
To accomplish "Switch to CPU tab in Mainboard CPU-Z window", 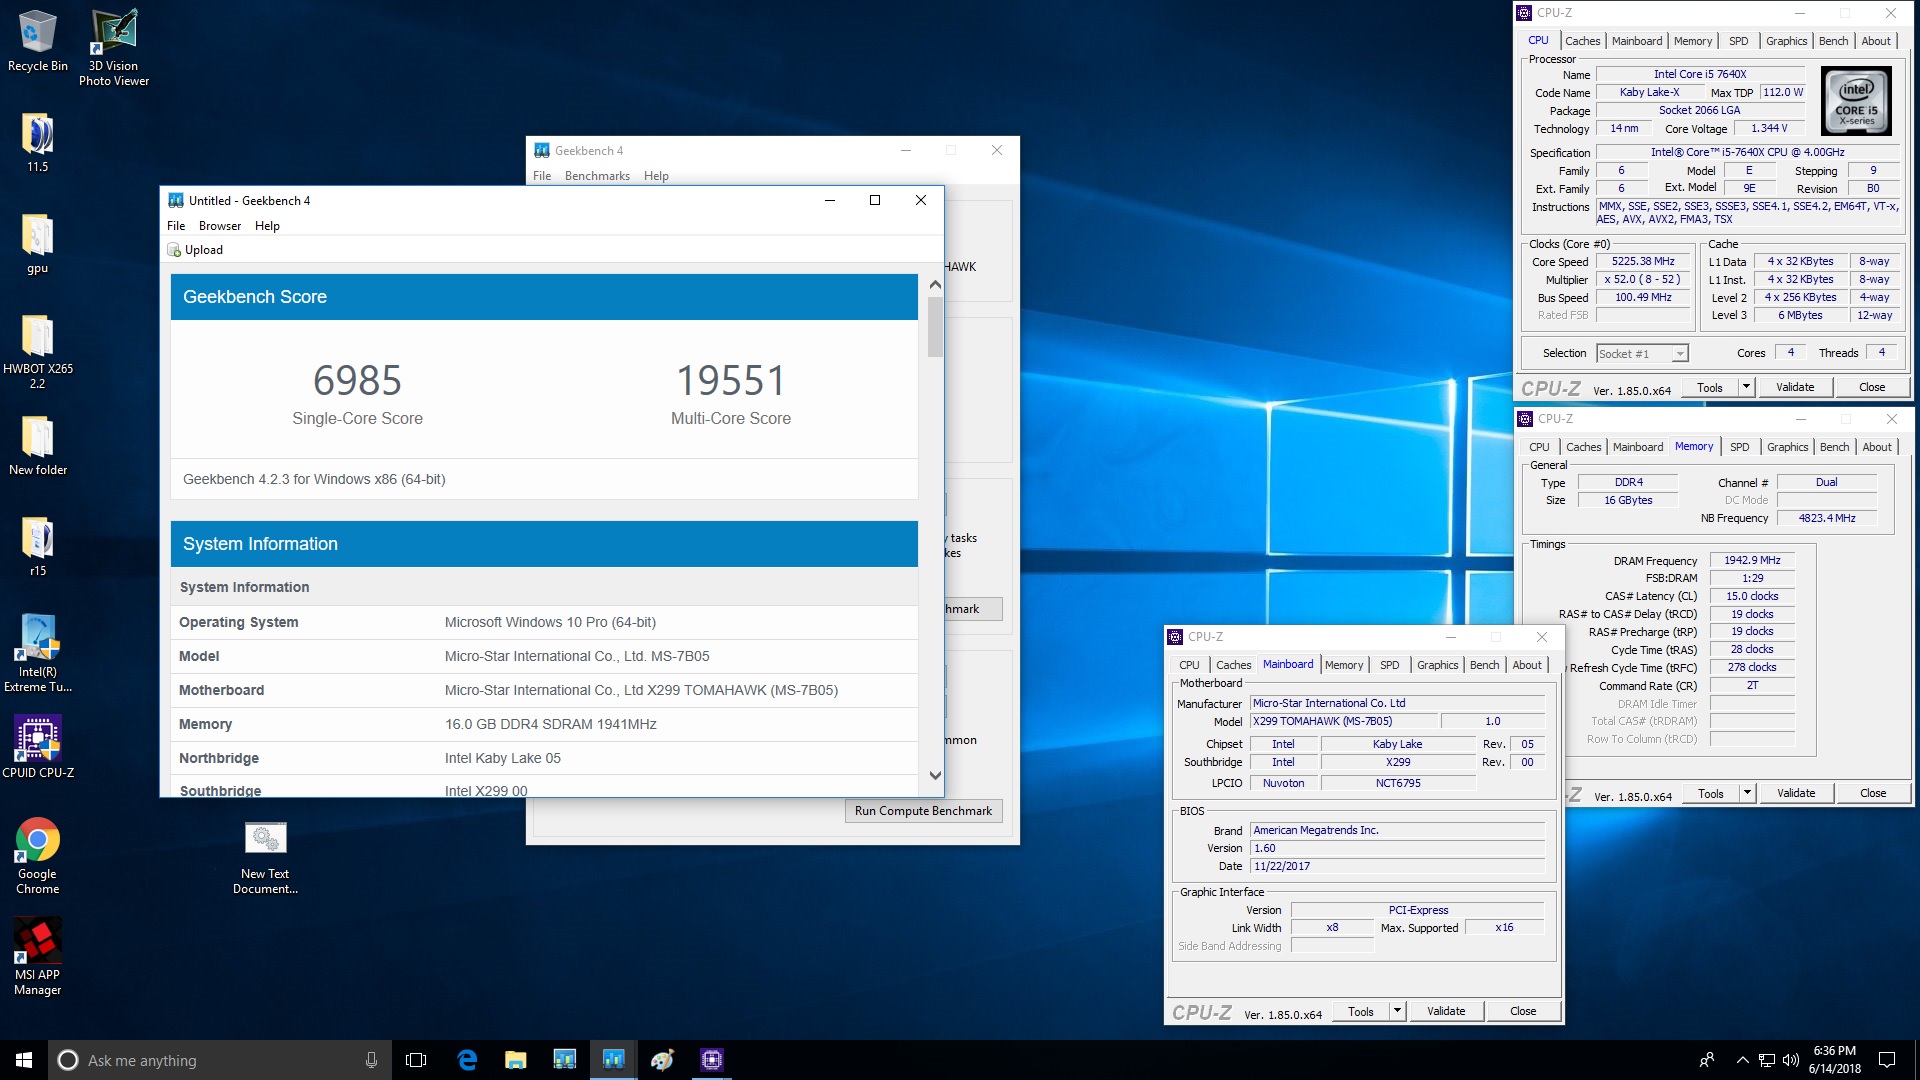I will click(1189, 665).
